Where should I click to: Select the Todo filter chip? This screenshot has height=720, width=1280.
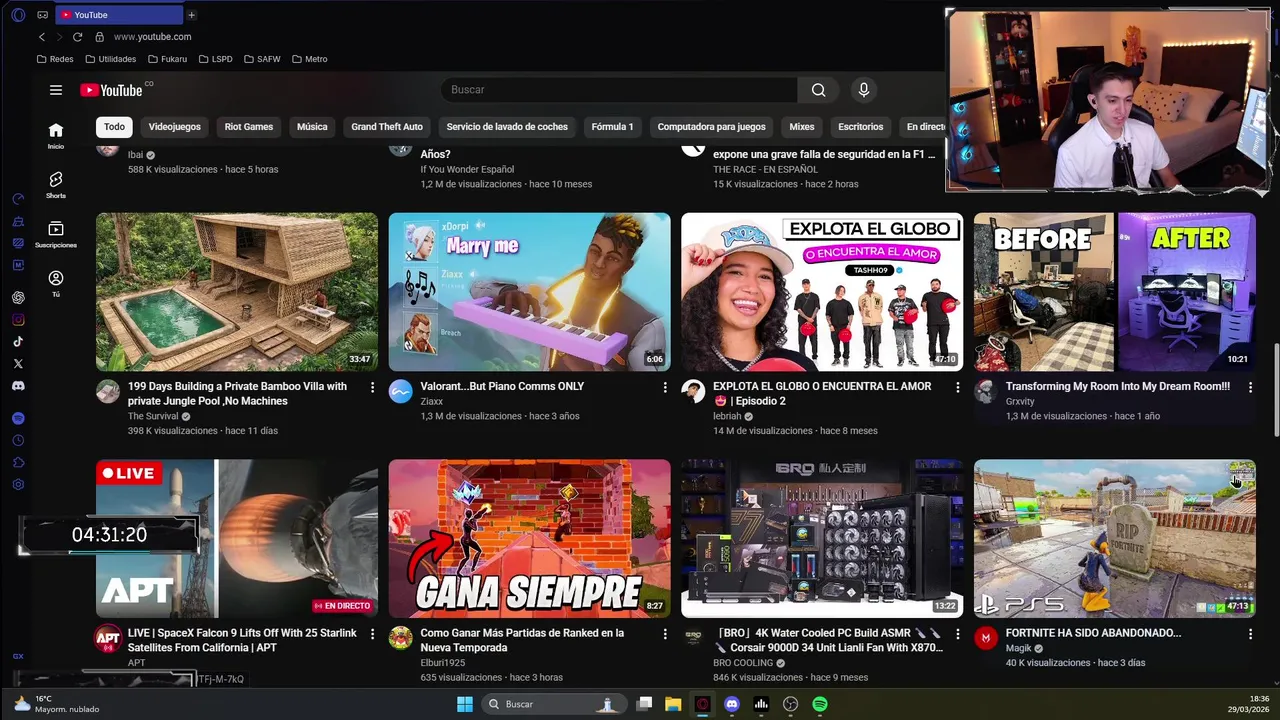click(x=114, y=127)
